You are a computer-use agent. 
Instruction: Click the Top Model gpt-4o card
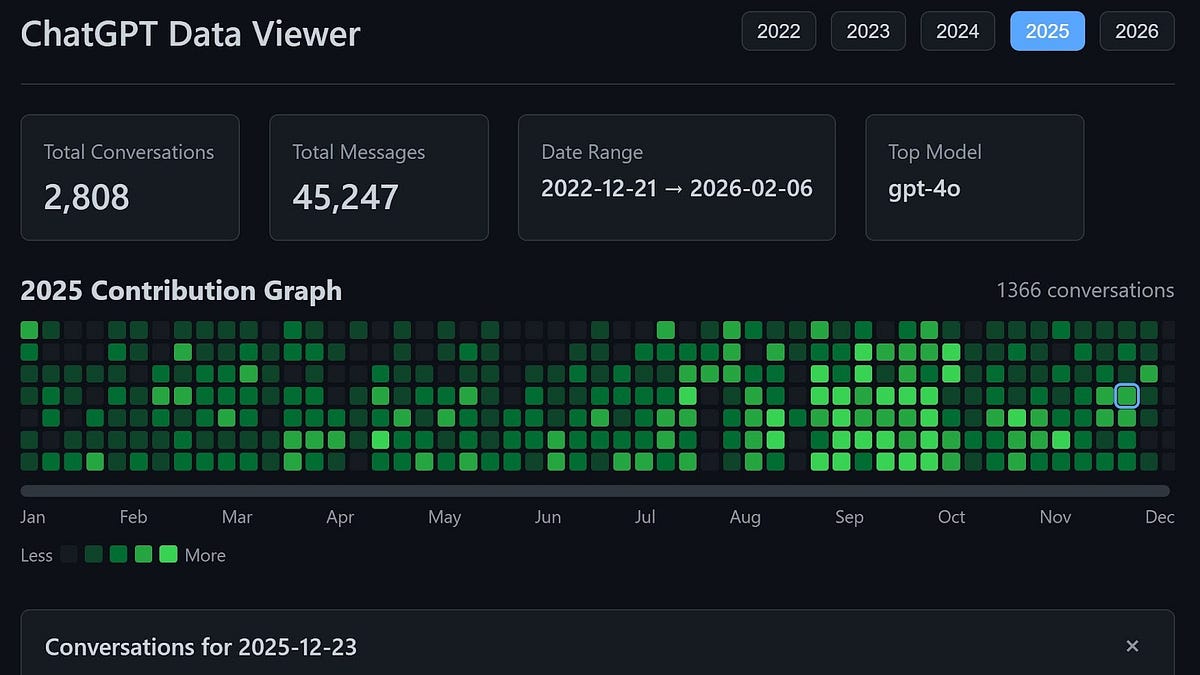tap(974, 177)
